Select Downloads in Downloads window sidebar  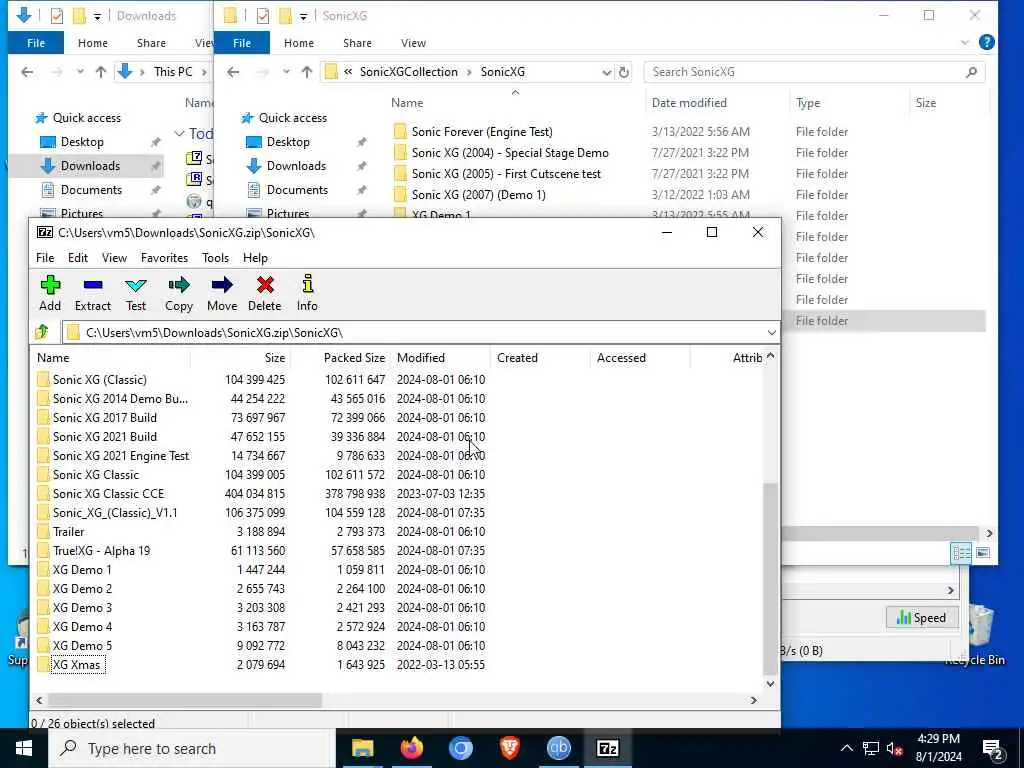90,166
